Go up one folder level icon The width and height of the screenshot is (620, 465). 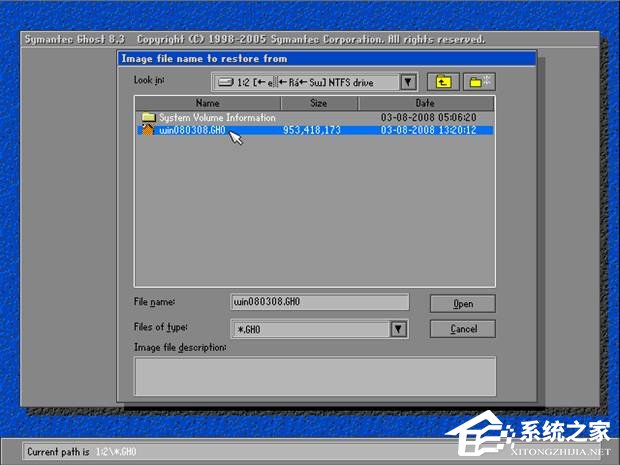443,82
